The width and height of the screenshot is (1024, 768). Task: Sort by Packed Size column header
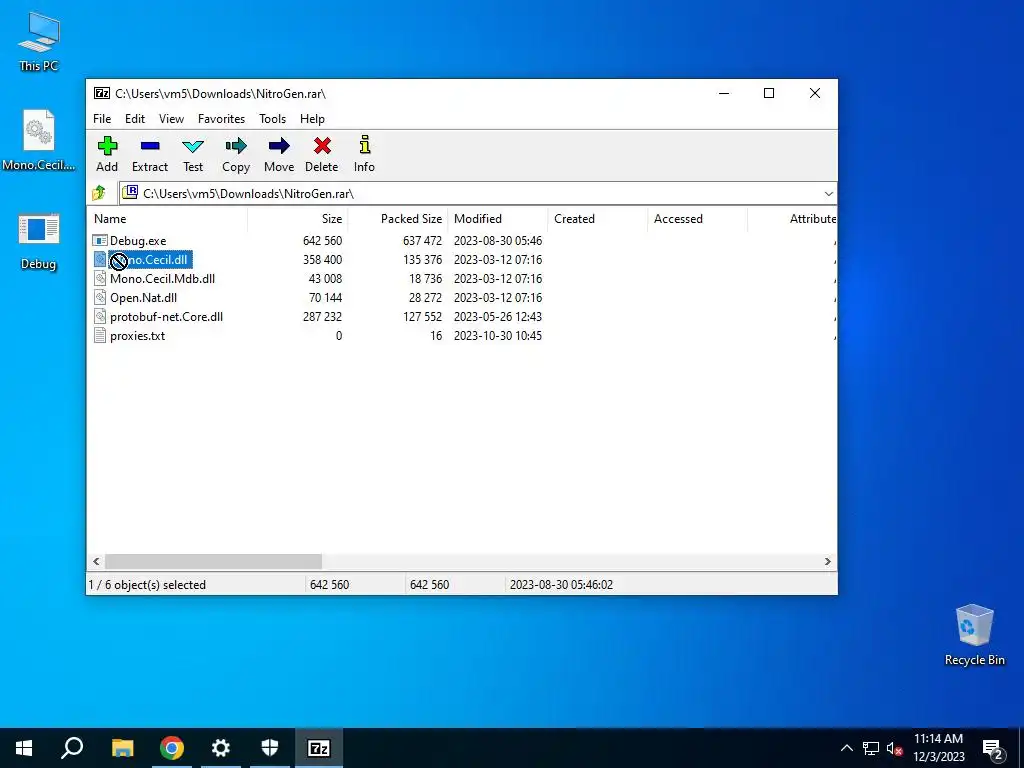(398, 219)
